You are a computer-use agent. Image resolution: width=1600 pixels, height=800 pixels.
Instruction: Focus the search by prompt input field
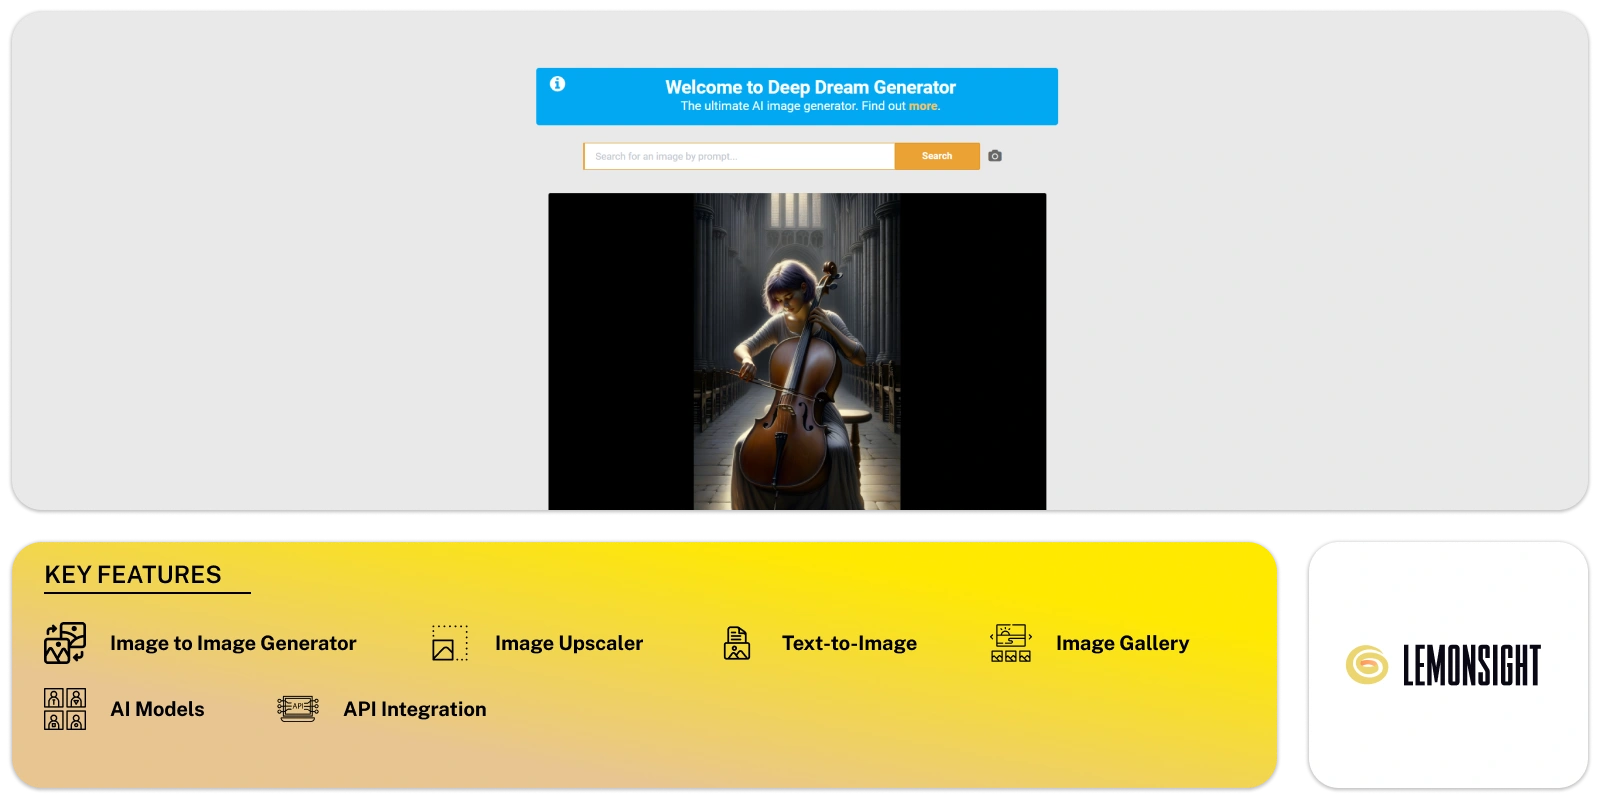[739, 156]
